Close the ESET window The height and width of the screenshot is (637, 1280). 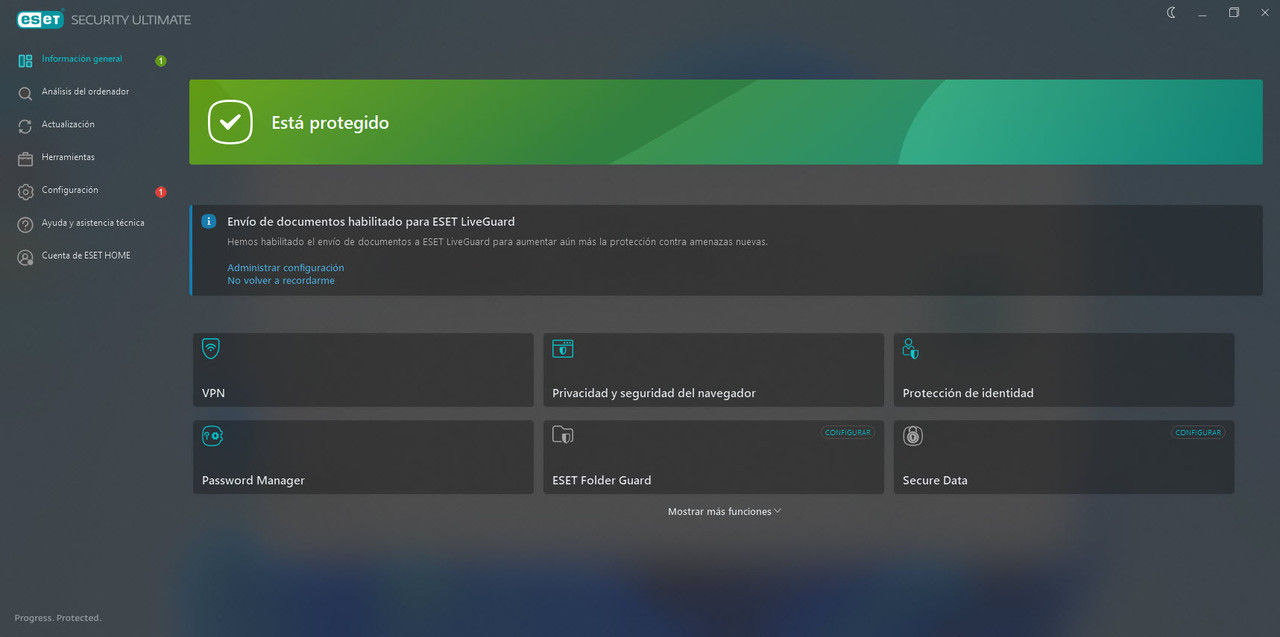click(1264, 13)
